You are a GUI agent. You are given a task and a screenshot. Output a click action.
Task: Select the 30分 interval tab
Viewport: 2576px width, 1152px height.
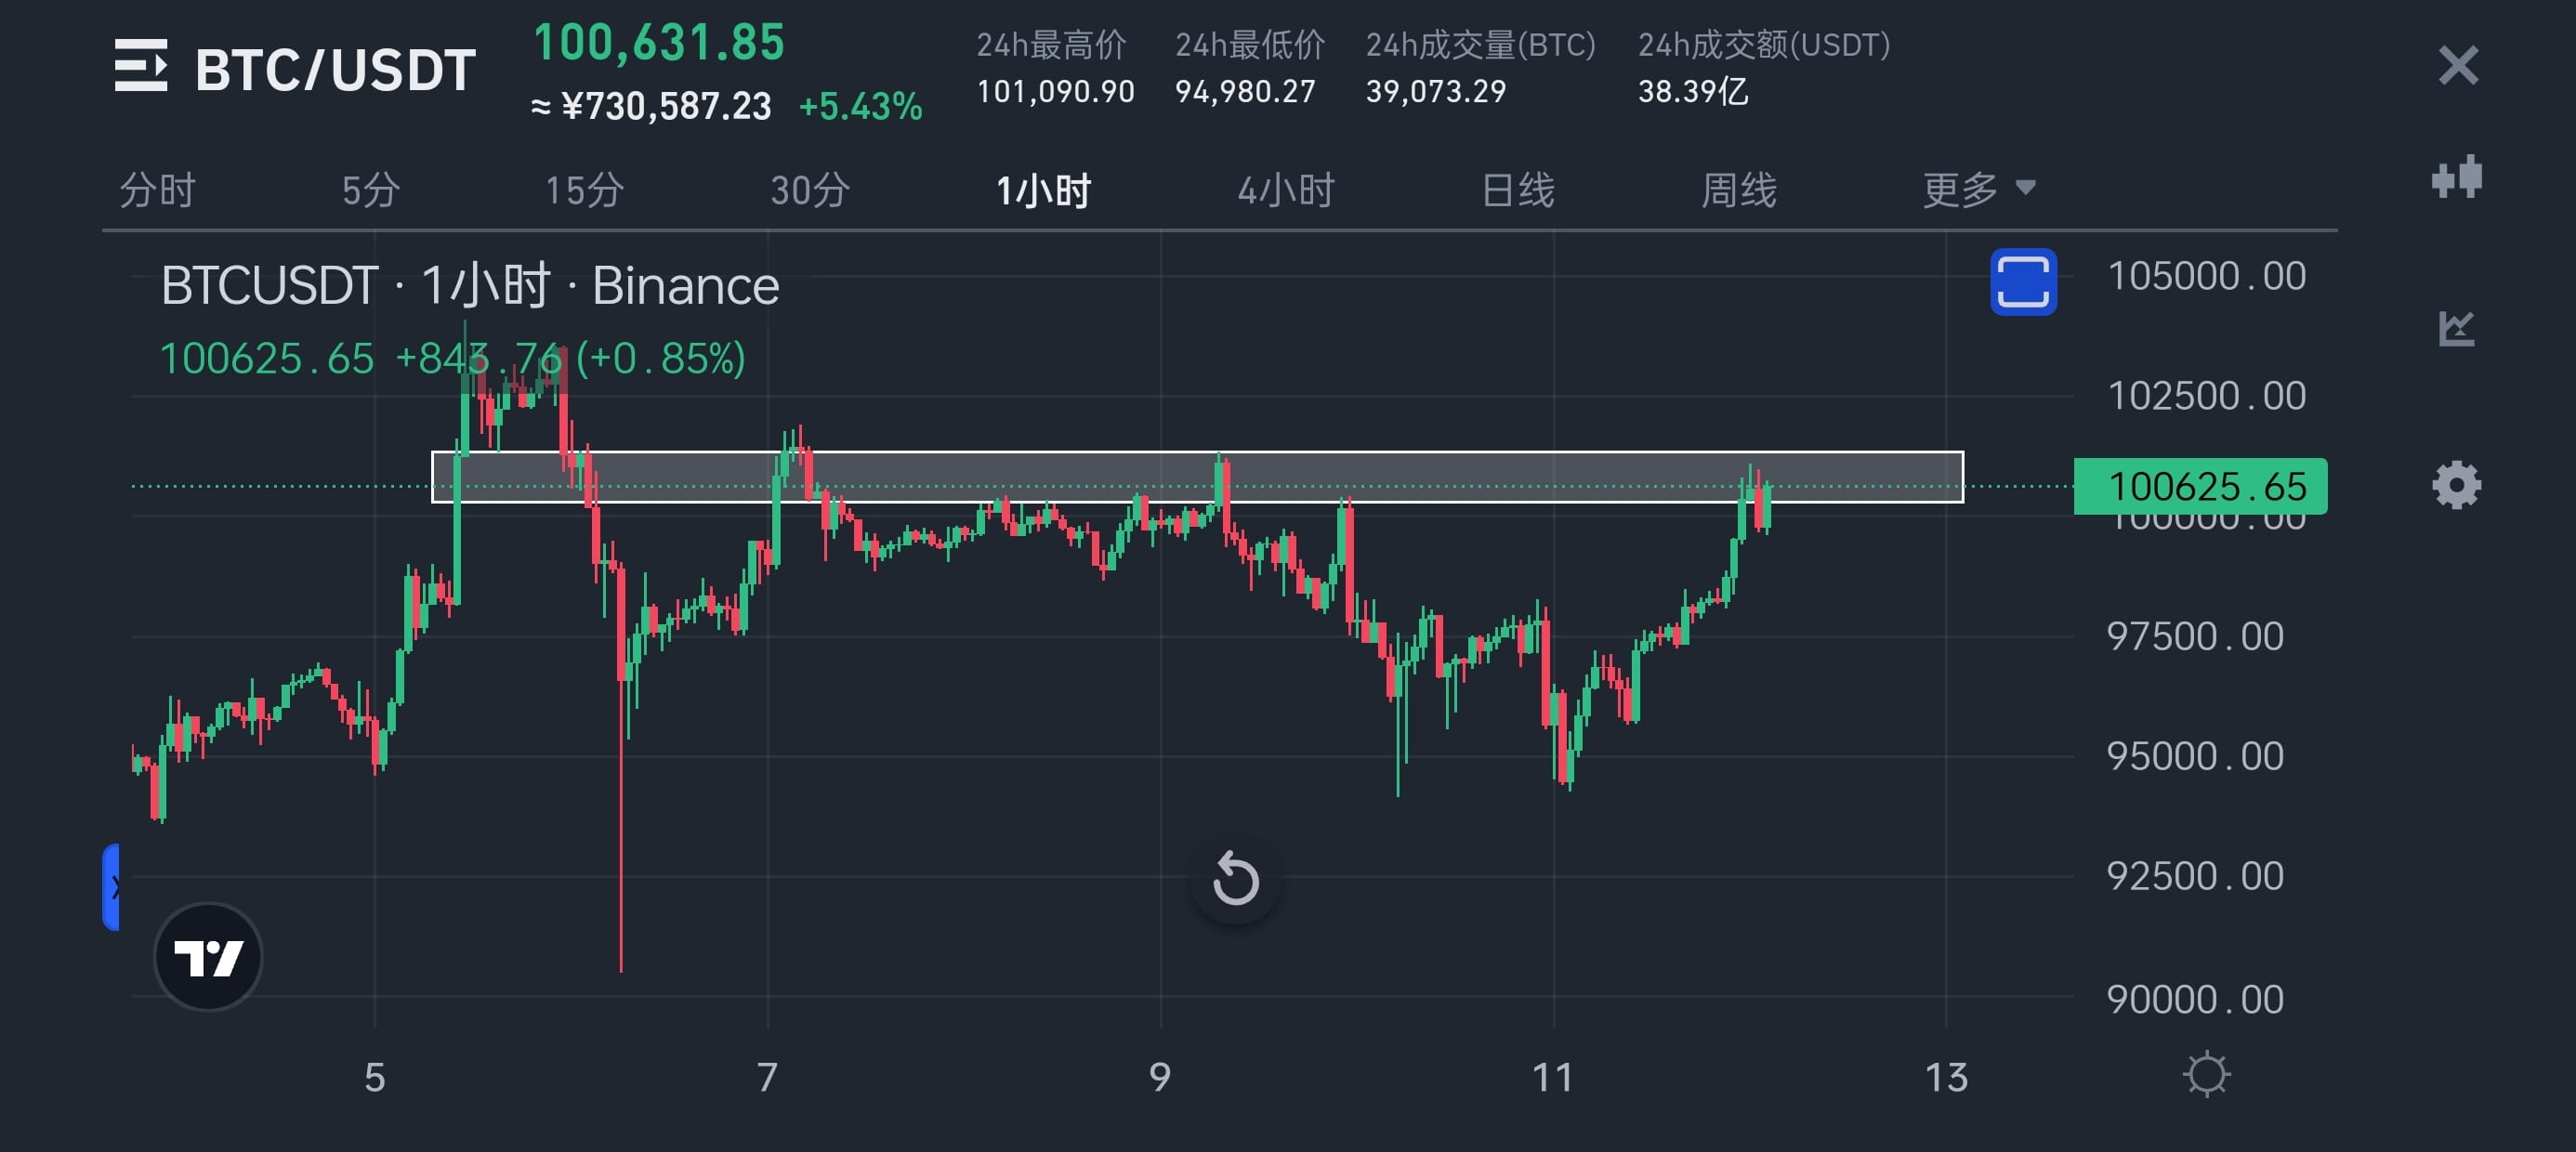(x=810, y=189)
